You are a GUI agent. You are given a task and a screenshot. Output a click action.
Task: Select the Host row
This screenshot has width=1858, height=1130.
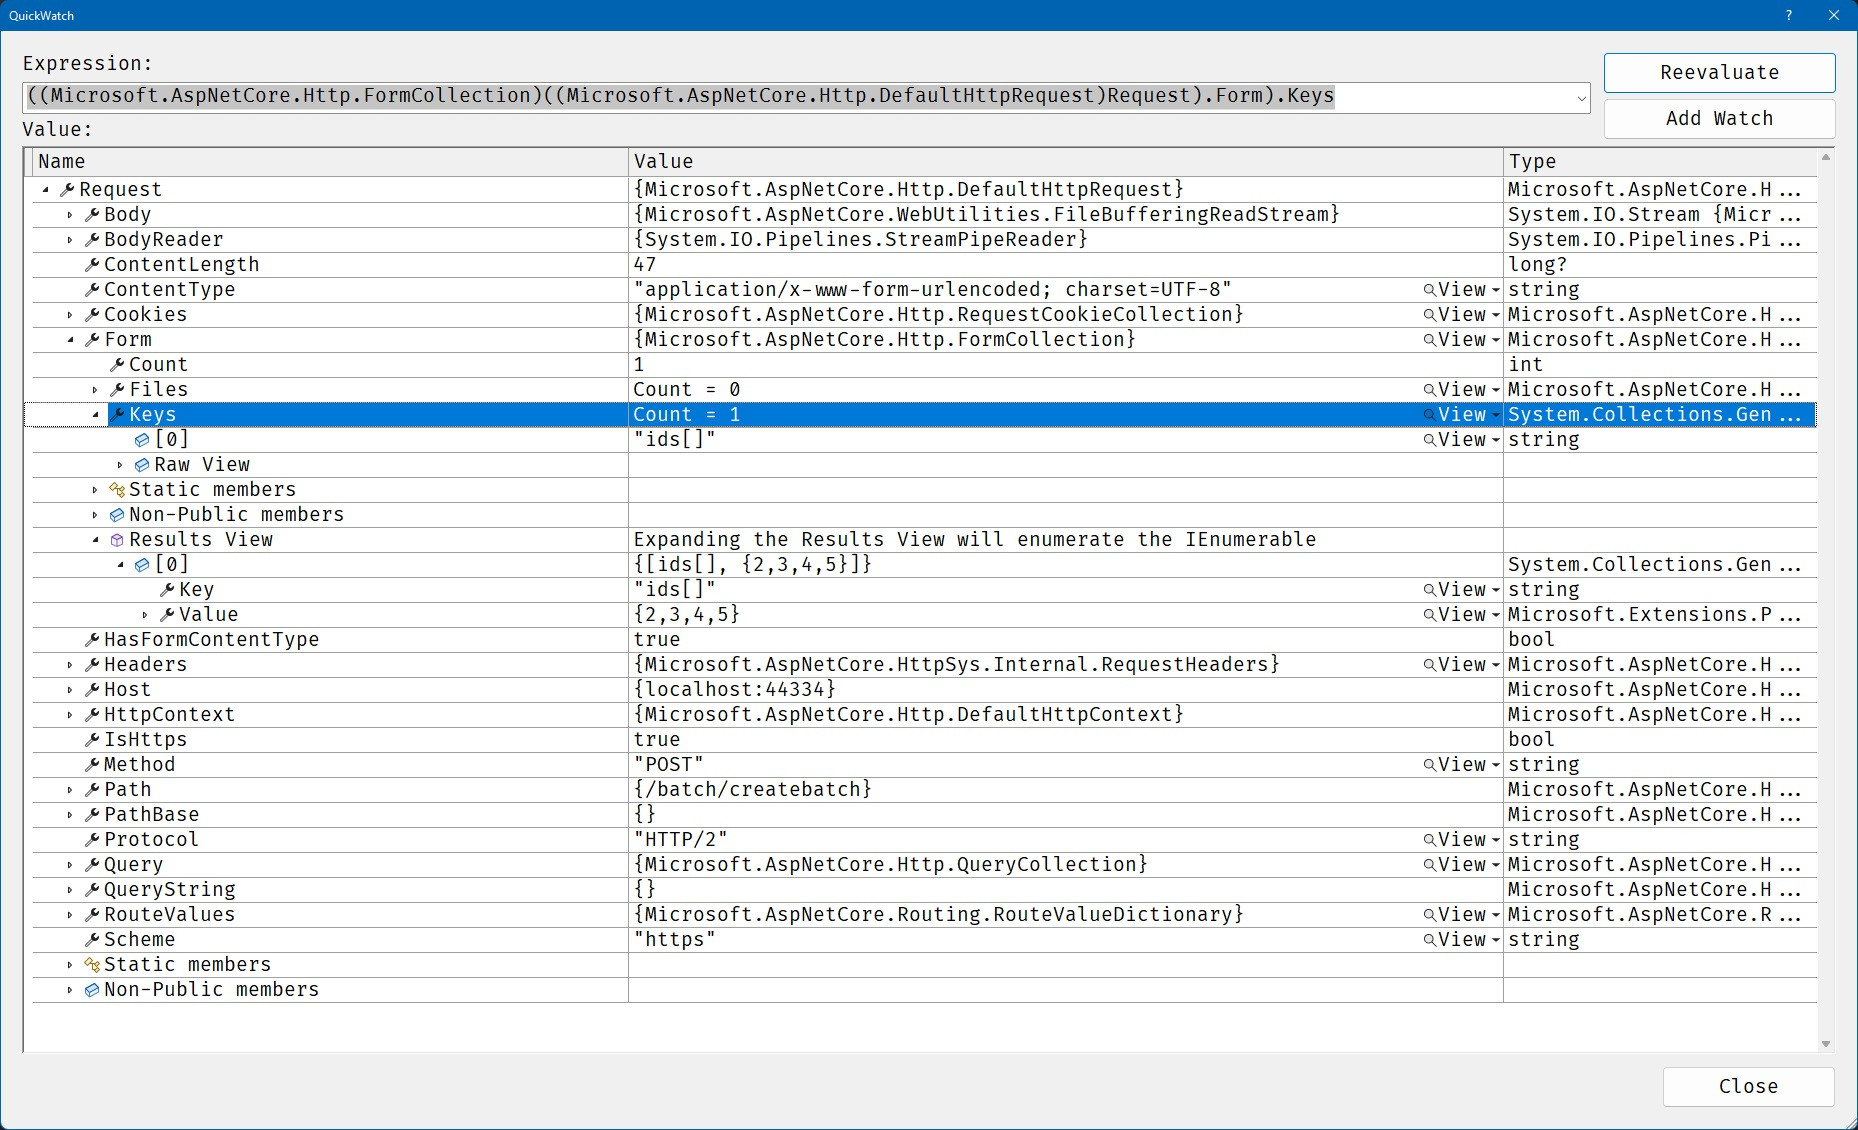click(x=924, y=690)
